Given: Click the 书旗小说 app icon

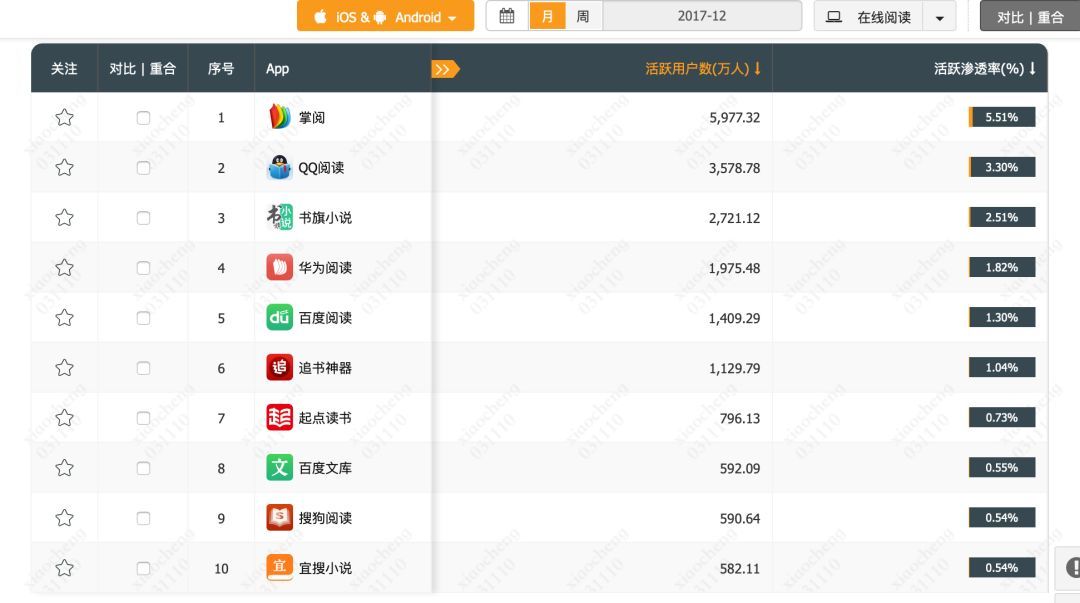Looking at the screenshot, I should 279,217.
